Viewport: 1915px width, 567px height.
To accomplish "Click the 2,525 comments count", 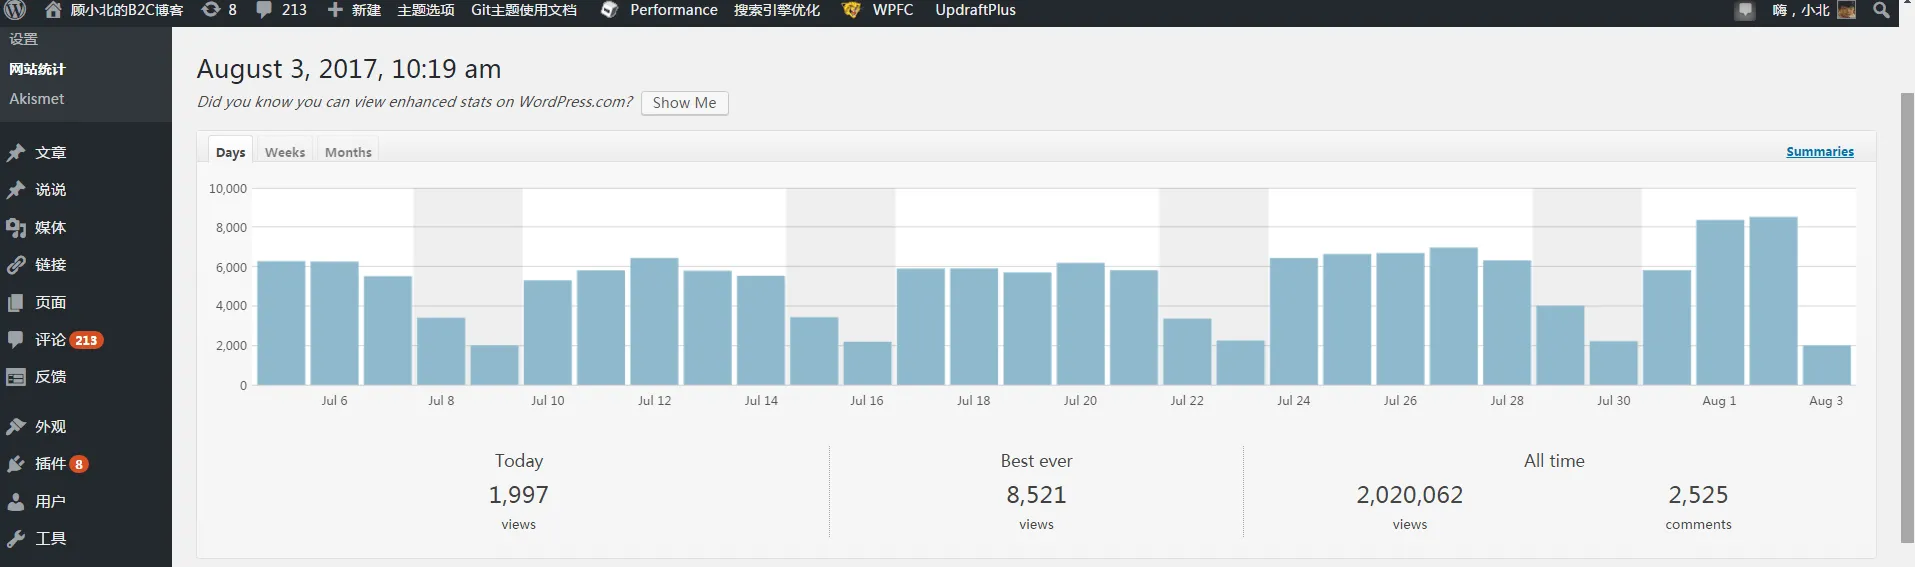I will pos(1698,495).
